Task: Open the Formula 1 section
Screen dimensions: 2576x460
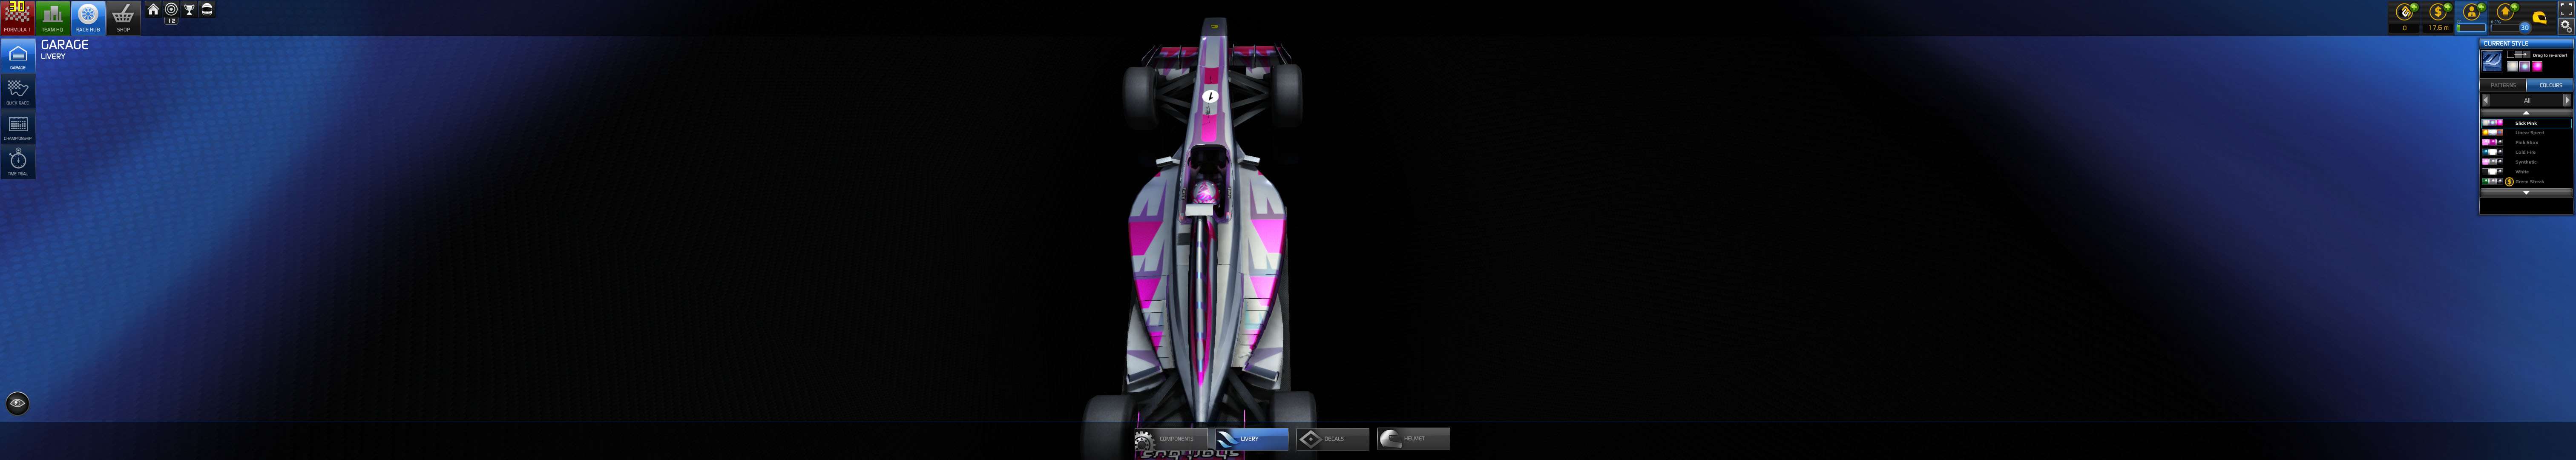Action: pyautogui.click(x=17, y=17)
